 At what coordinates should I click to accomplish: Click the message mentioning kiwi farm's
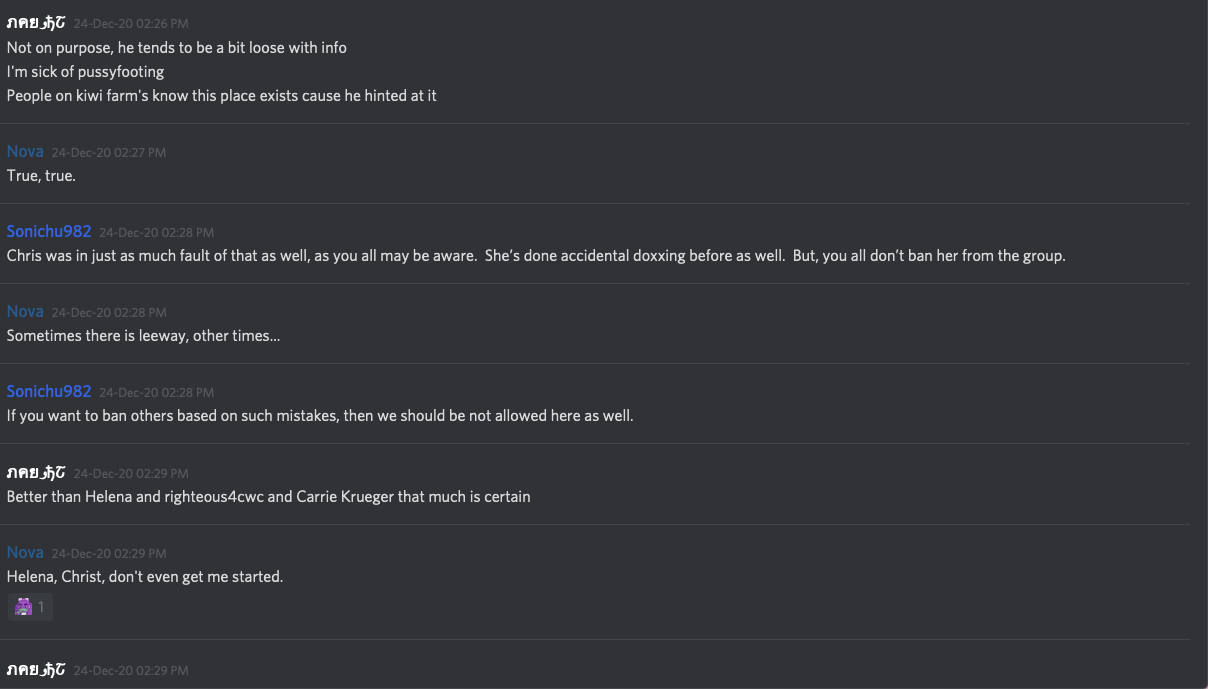click(221, 96)
